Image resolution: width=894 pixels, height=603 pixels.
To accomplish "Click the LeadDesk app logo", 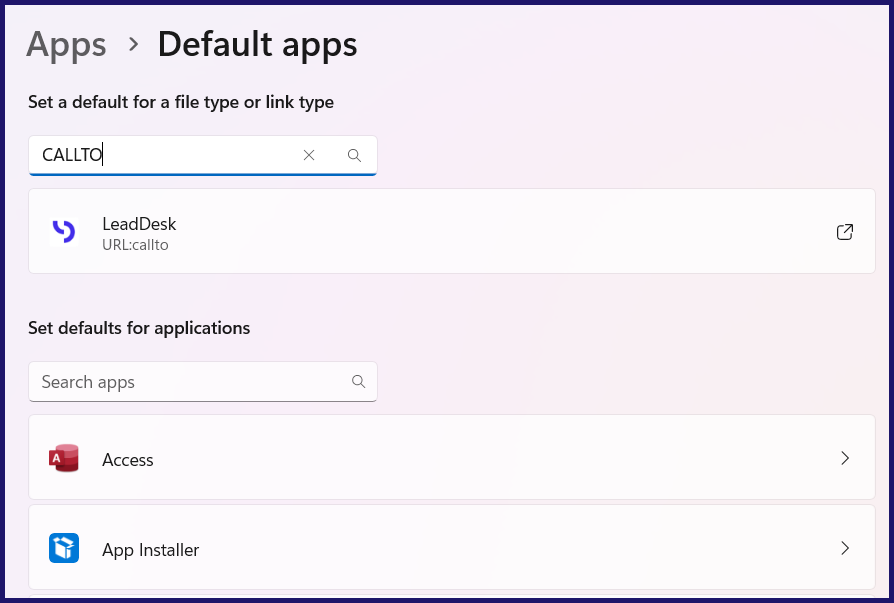I will pos(63,231).
